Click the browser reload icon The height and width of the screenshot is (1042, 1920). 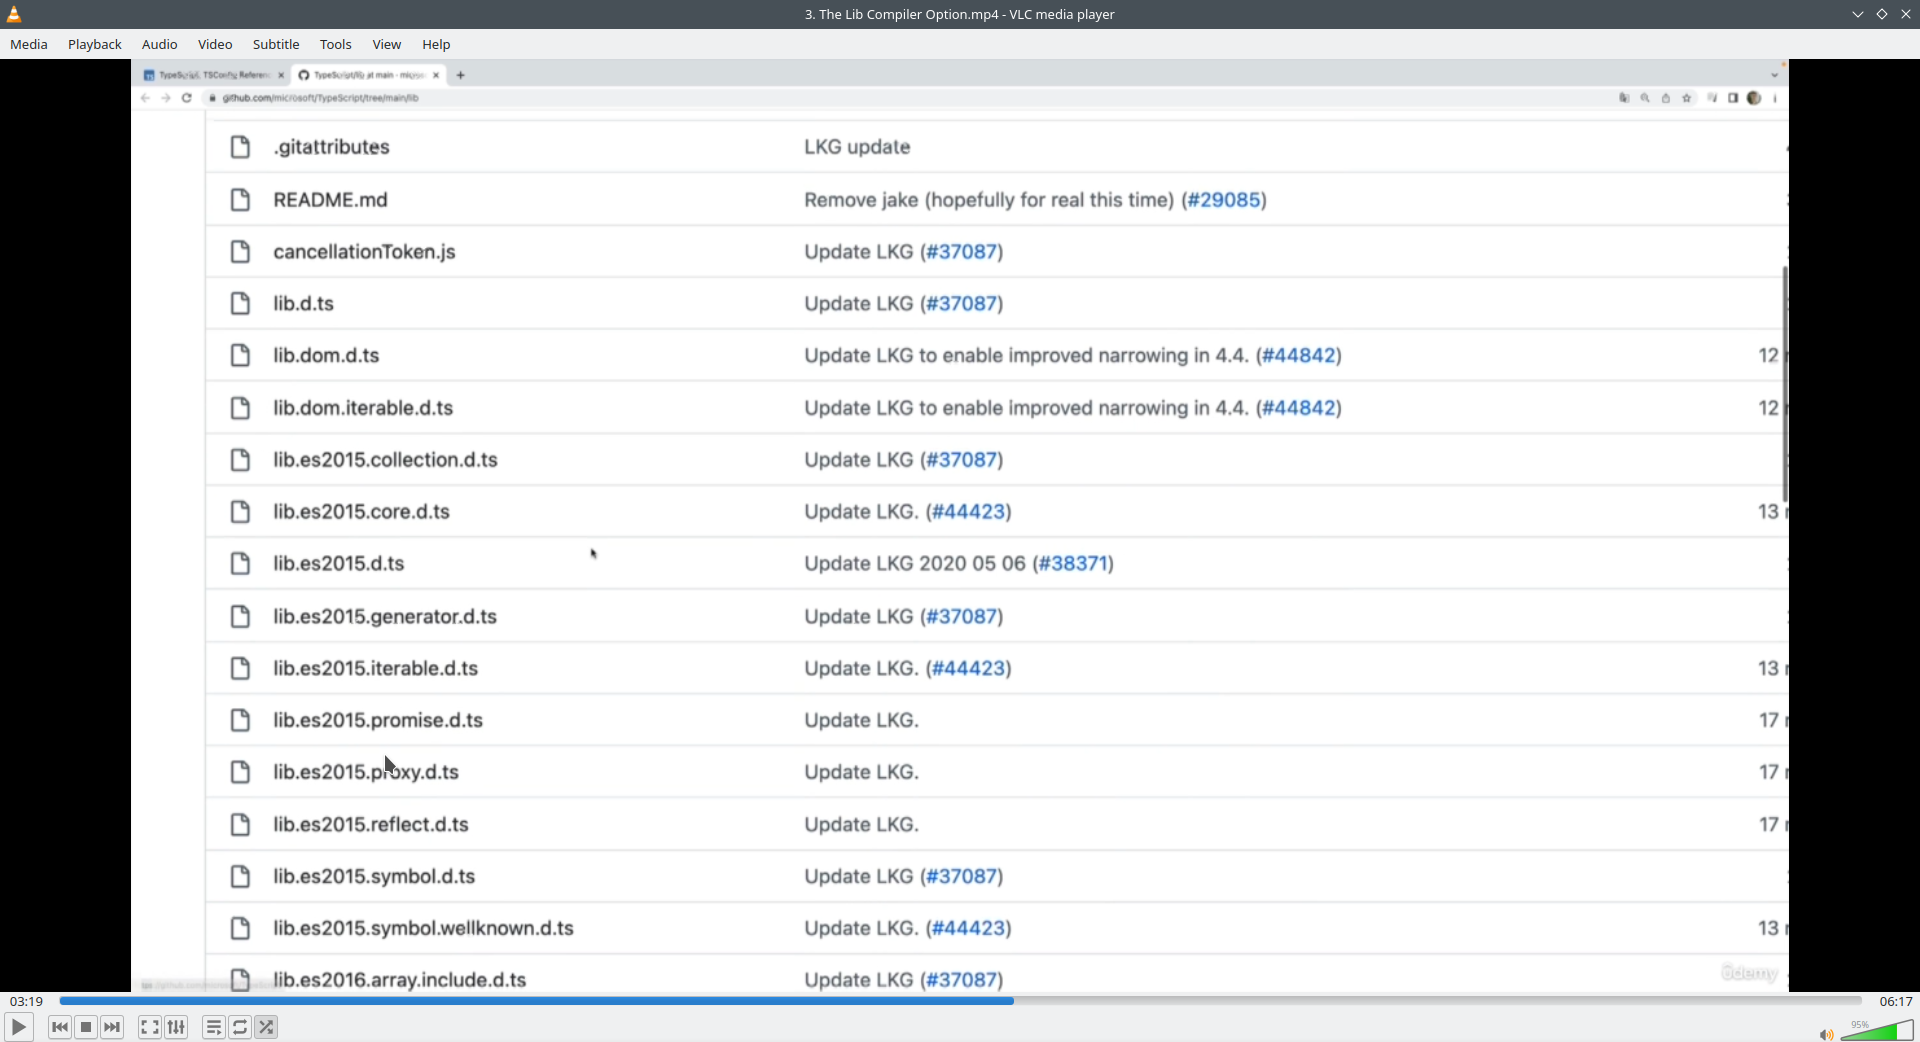187,98
